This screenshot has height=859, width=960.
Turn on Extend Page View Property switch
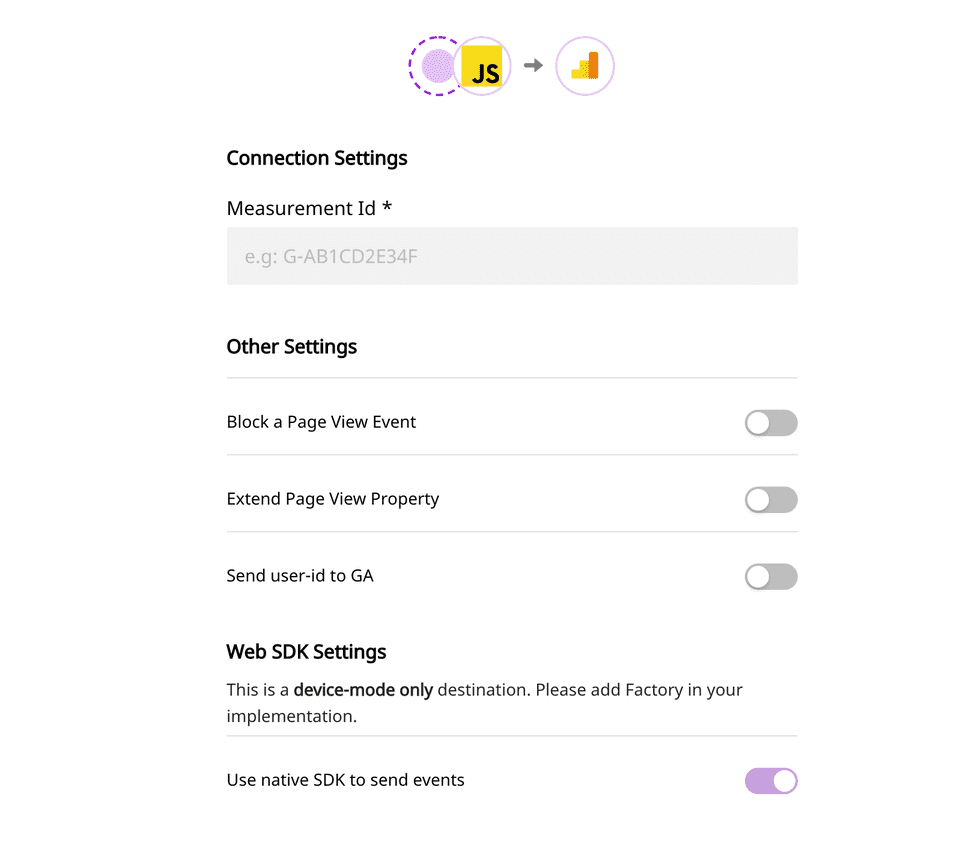(771, 500)
